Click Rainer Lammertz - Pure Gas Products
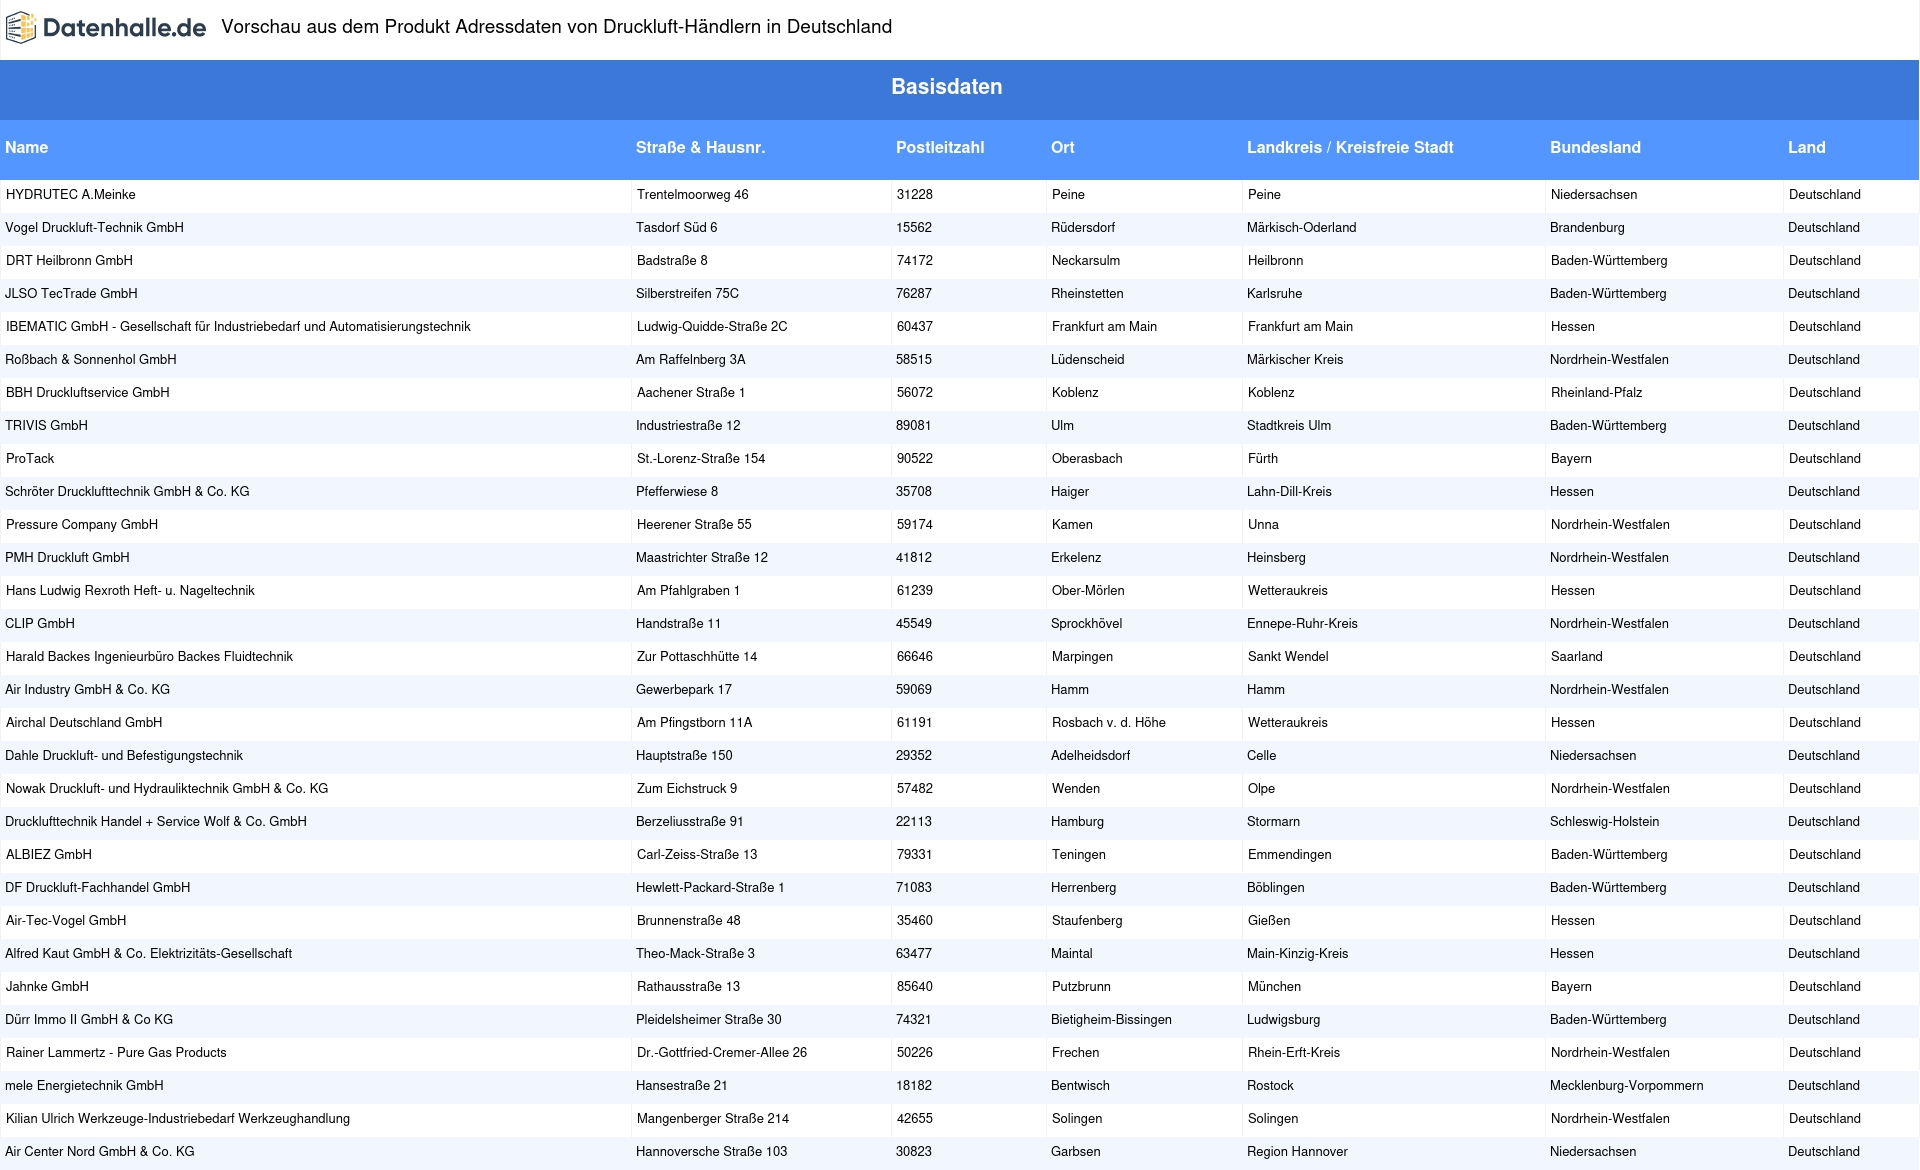The image size is (1920, 1170). (x=116, y=1053)
